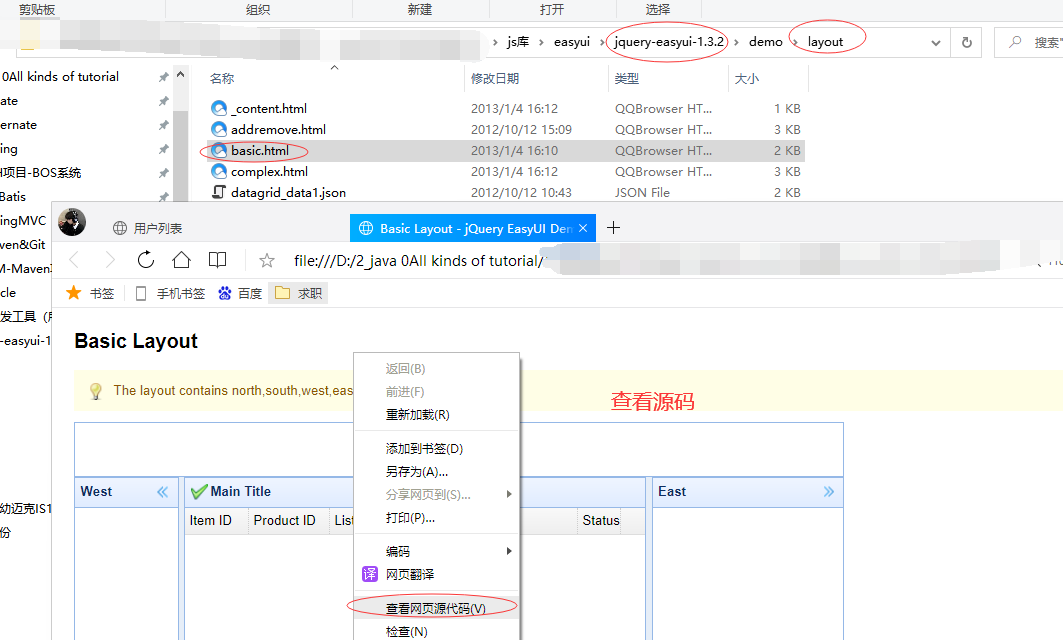The width and height of the screenshot is (1063, 640).
Task: Go to browser home page icon
Action: pos(181,260)
